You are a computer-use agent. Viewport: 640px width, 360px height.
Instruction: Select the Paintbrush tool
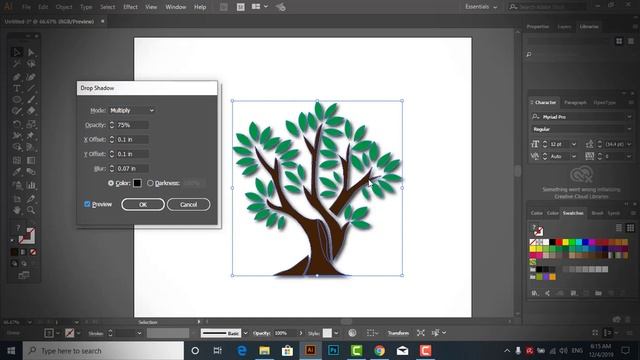coord(31,99)
